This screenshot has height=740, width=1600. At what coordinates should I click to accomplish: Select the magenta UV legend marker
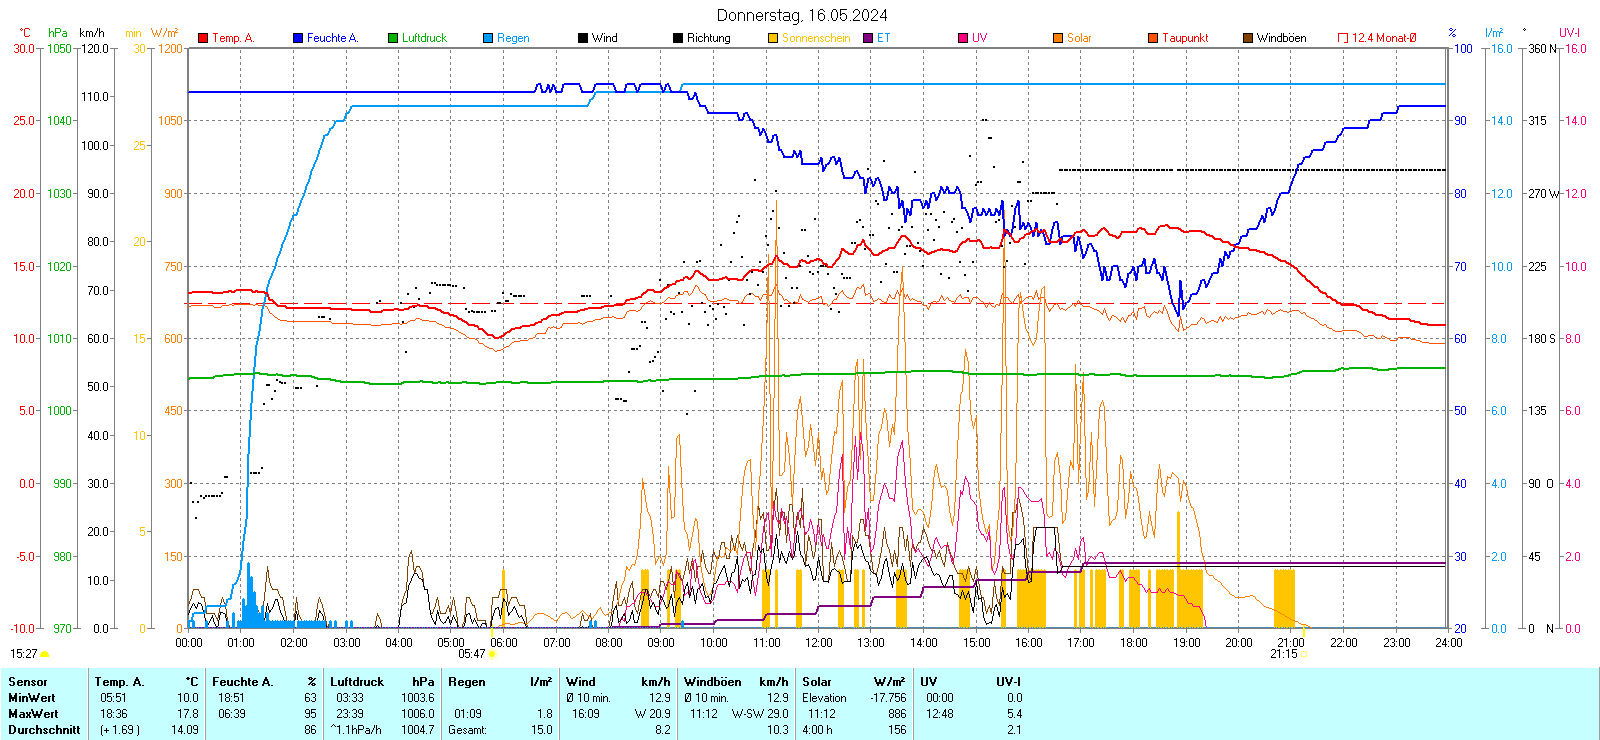(963, 38)
